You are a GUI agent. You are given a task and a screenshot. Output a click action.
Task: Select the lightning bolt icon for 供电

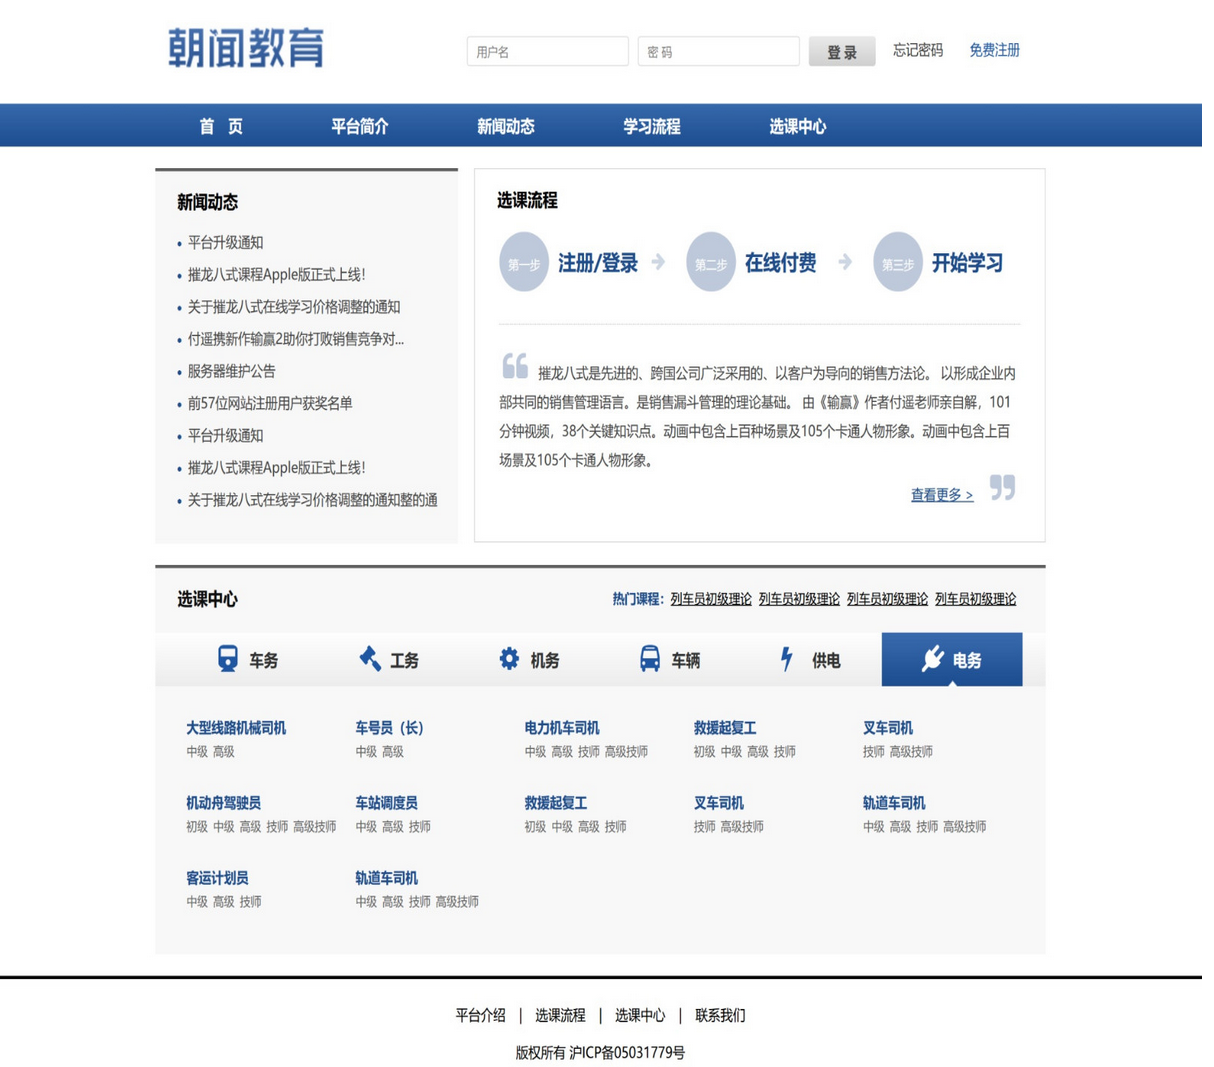(788, 658)
